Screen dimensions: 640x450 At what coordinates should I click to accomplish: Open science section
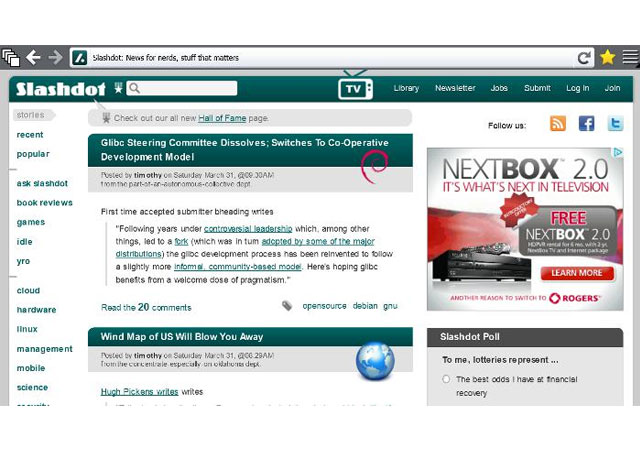(x=32, y=387)
